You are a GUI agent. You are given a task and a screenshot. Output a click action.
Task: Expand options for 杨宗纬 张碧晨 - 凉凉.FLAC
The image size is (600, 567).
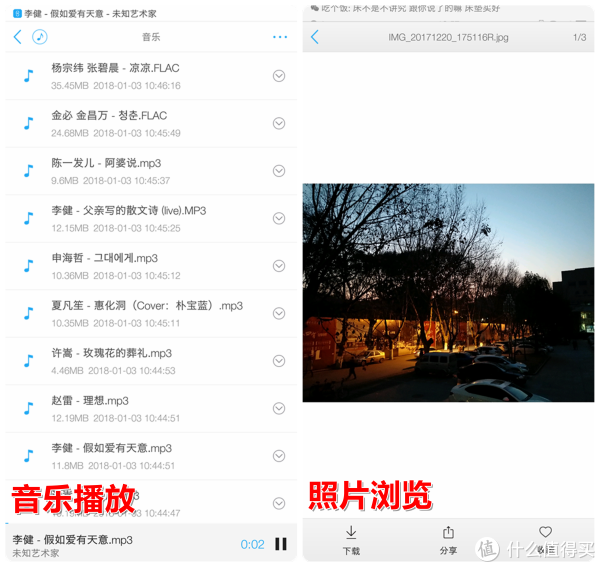pos(279,76)
